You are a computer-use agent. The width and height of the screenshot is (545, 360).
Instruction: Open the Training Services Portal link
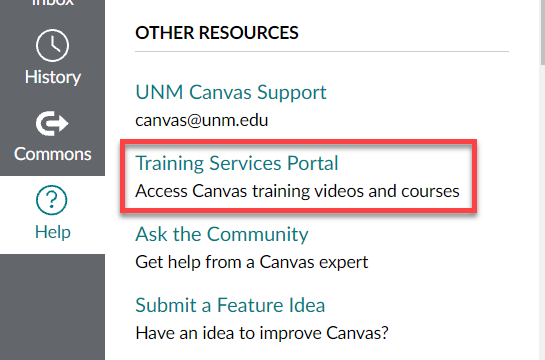pyautogui.click(x=237, y=163)
